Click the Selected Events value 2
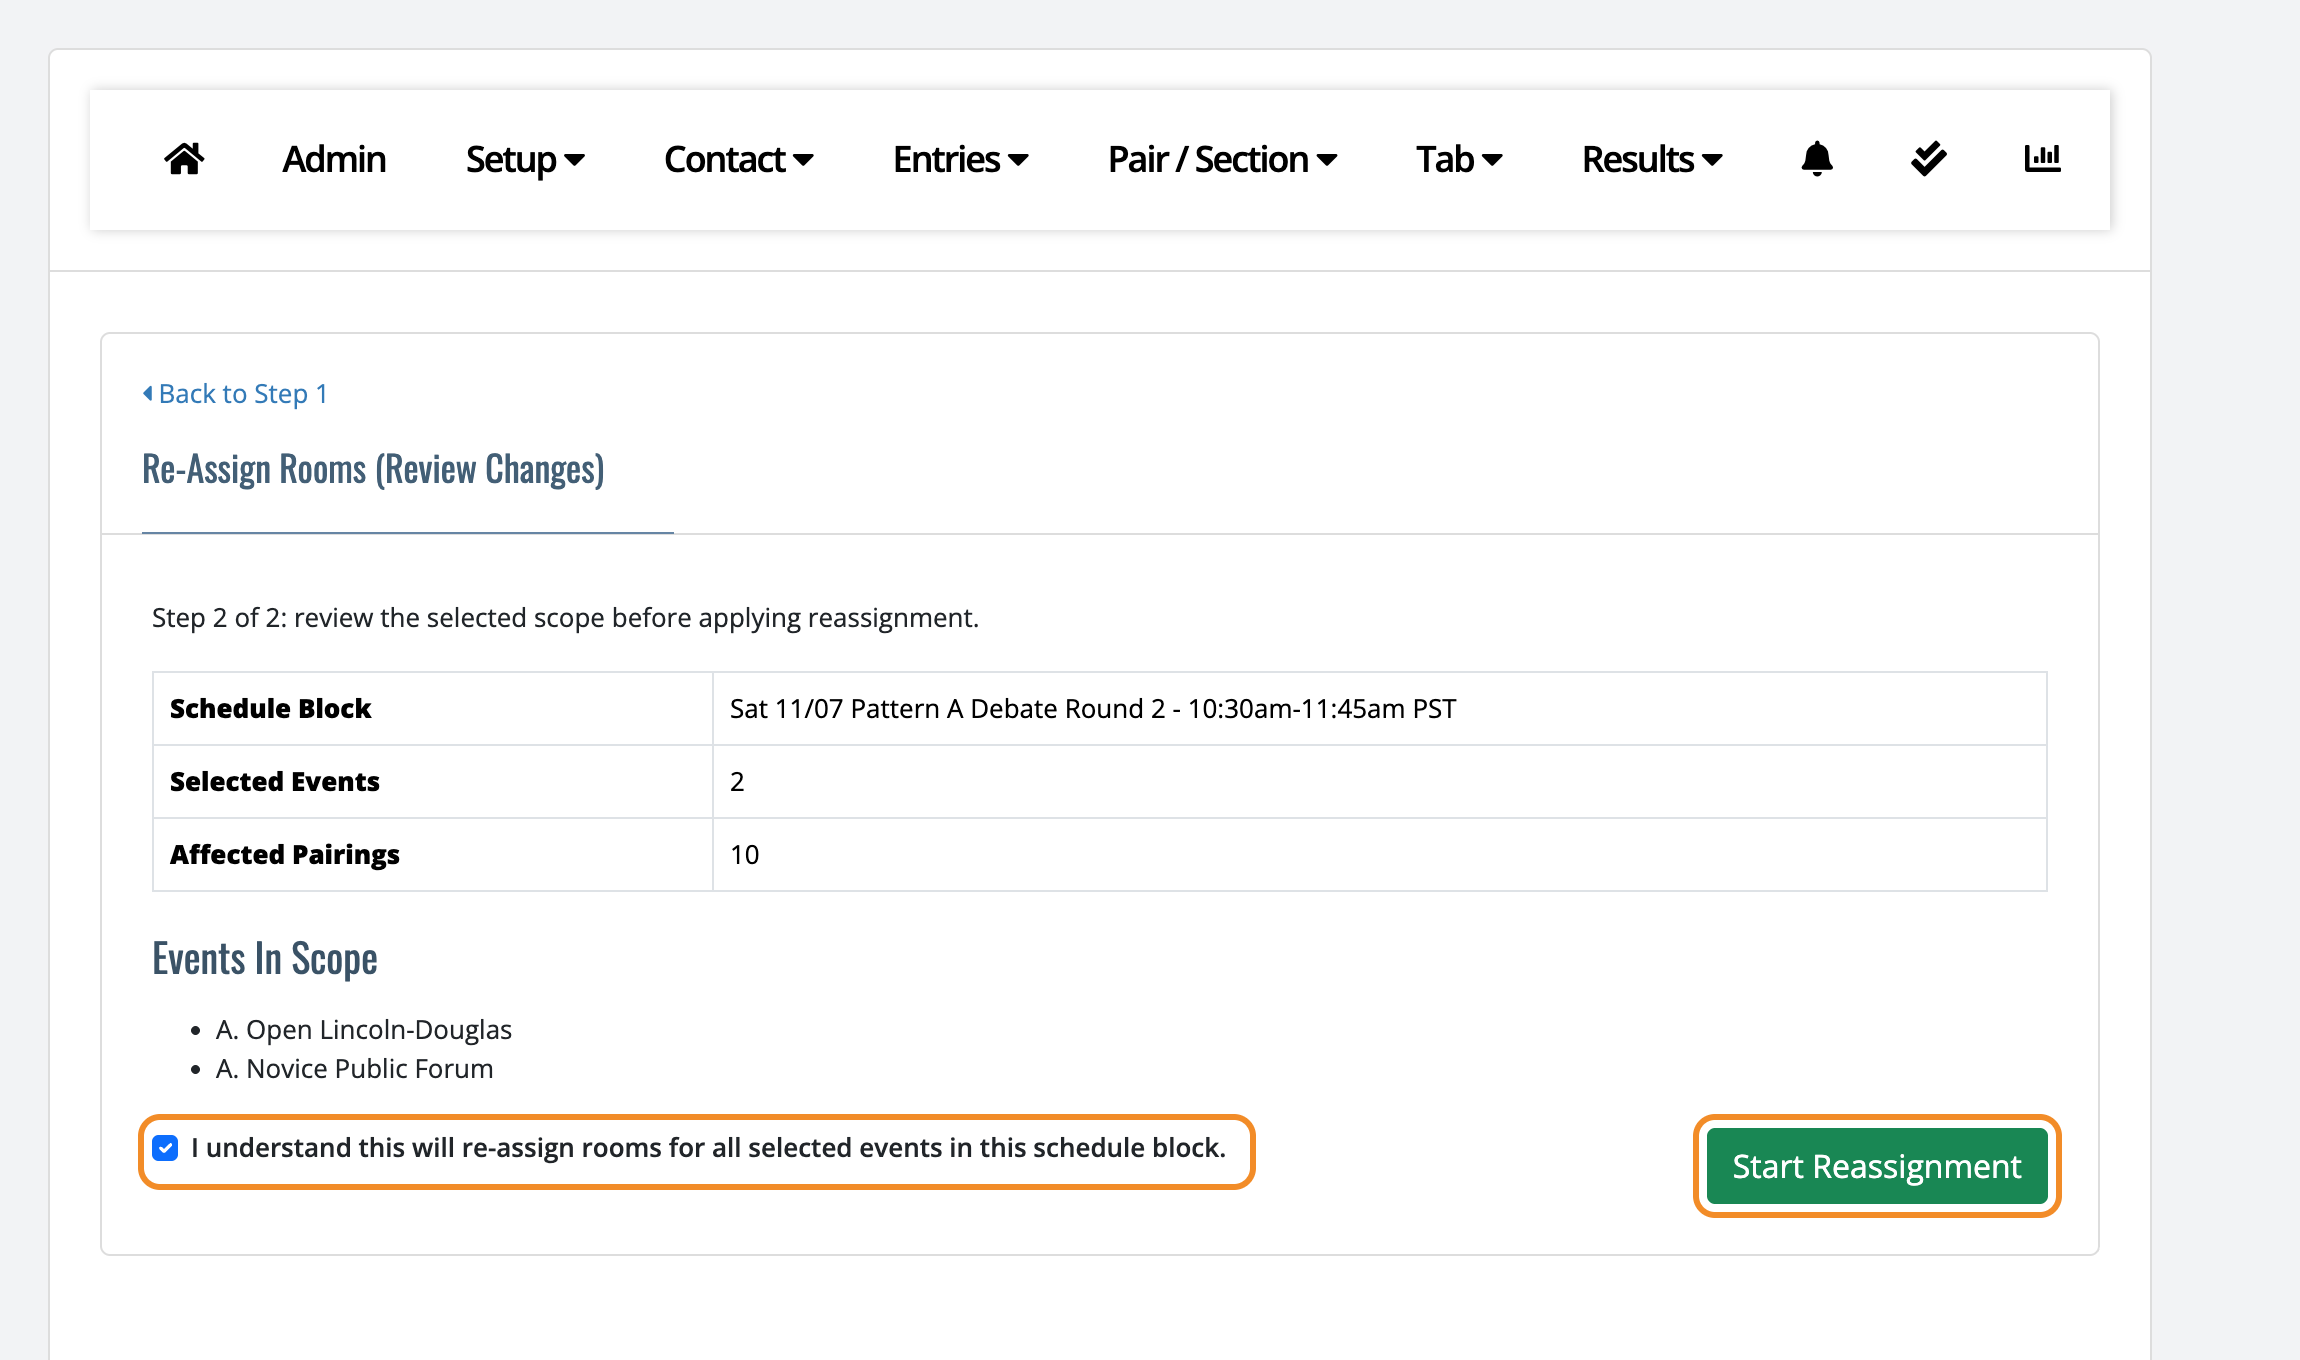 tap(737, 782)
